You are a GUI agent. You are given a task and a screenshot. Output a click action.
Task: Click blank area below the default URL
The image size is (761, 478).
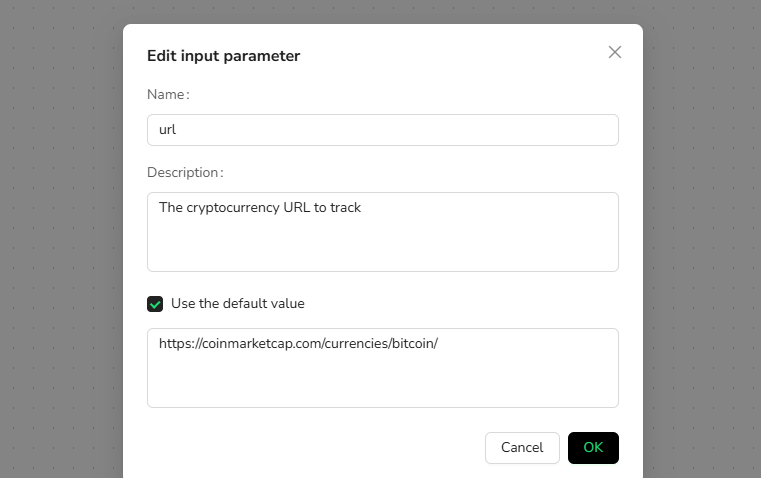tap(382, 385)
